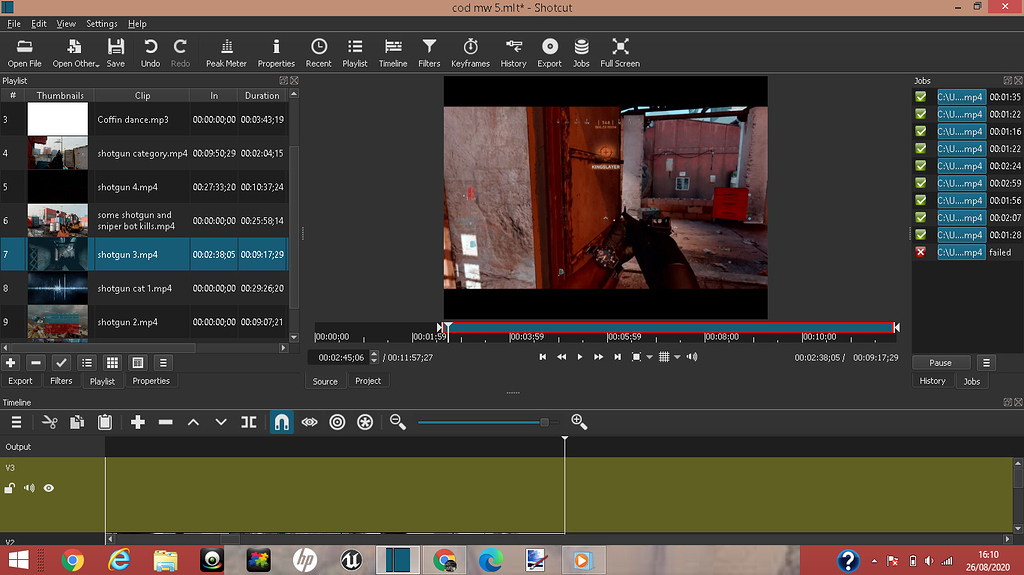Open the Settings menu
The width and height of the screenshot is (1024, 575).
coord(102,24)
